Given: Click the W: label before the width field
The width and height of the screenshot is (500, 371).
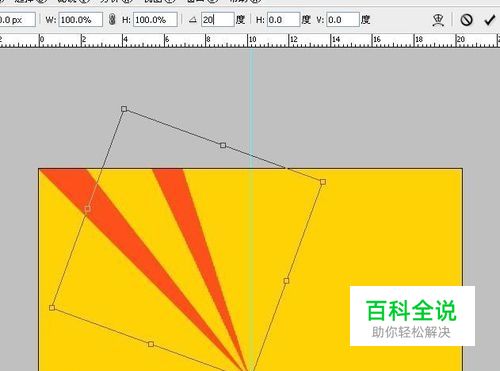Looking at the screenshot, I should click(51, 20).
